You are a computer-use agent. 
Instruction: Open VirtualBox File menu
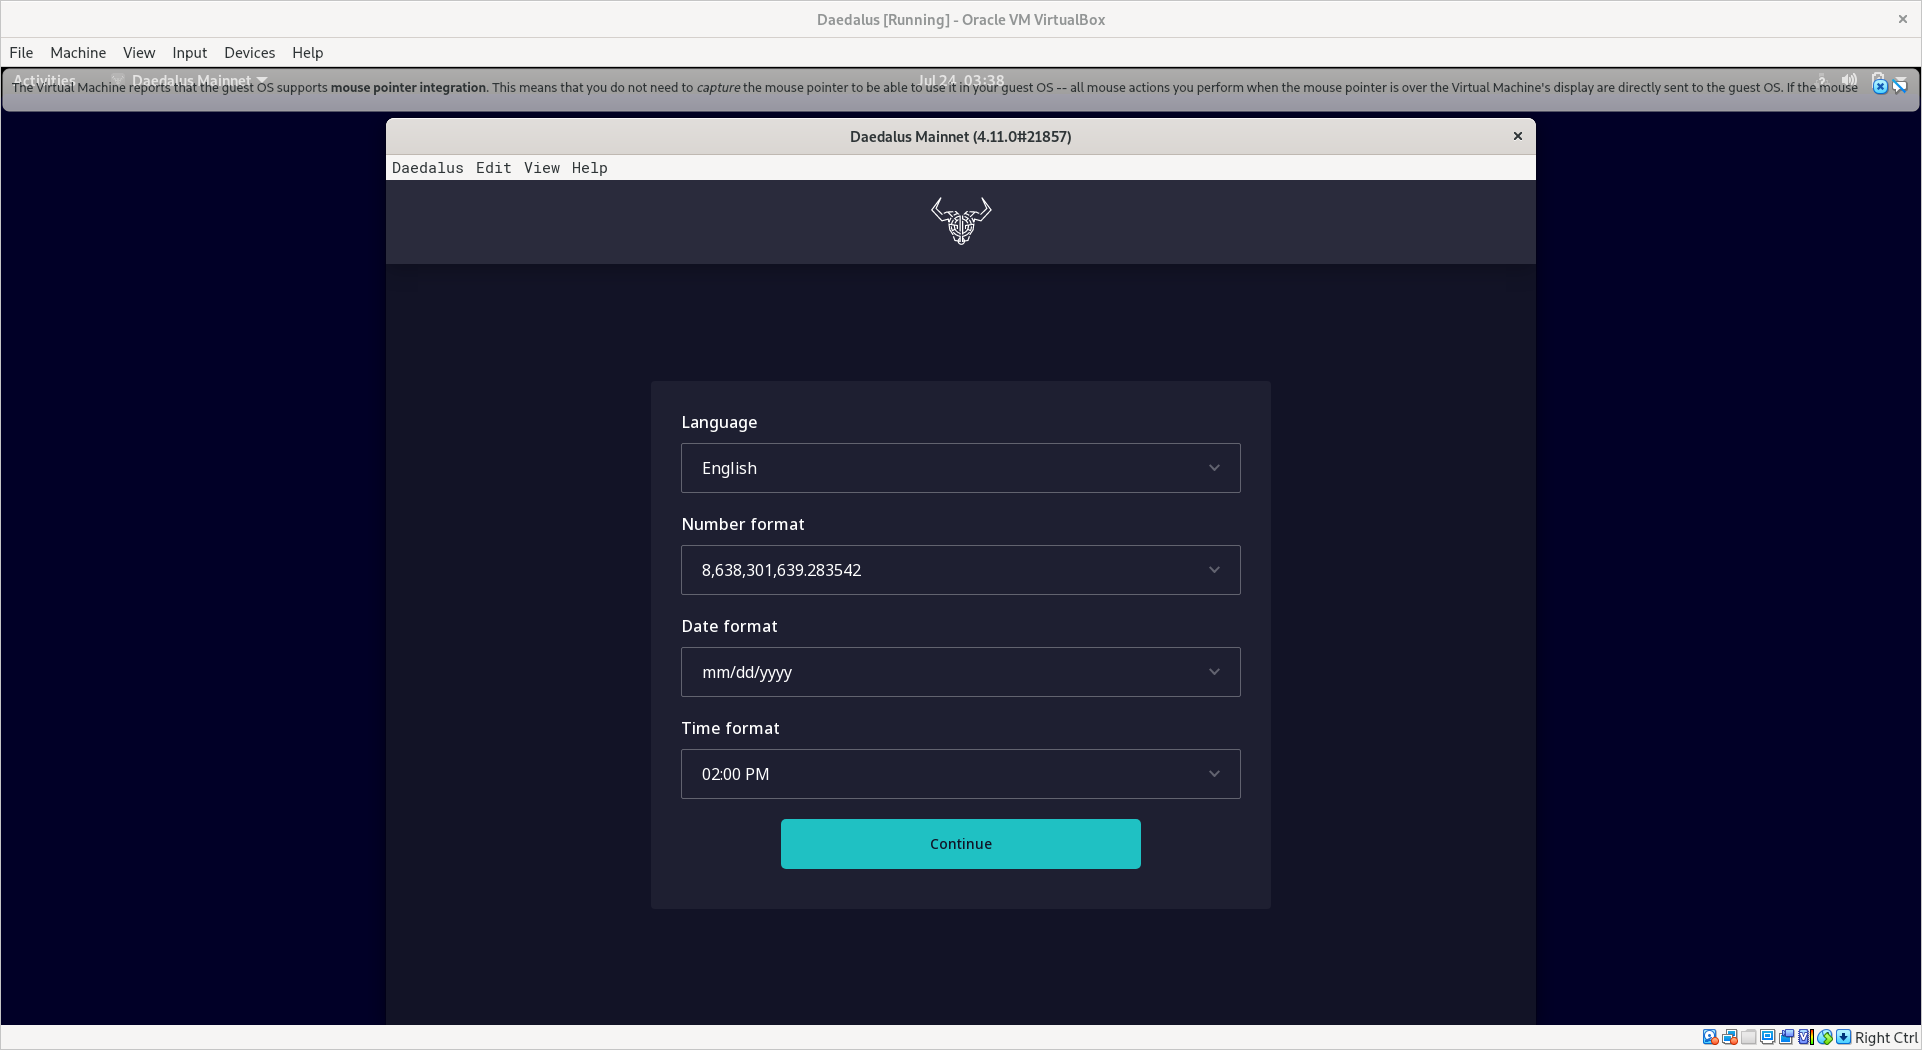(x=21, y=53)
